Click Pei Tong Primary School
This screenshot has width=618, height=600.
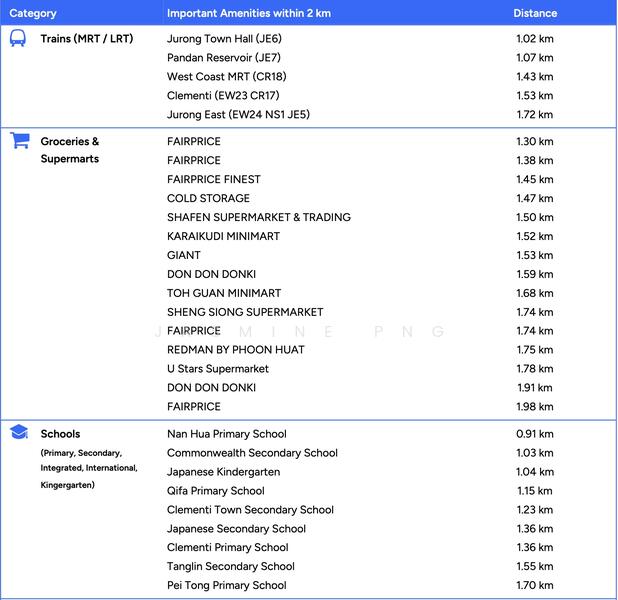pyautogui.click(x=226, y=586)
